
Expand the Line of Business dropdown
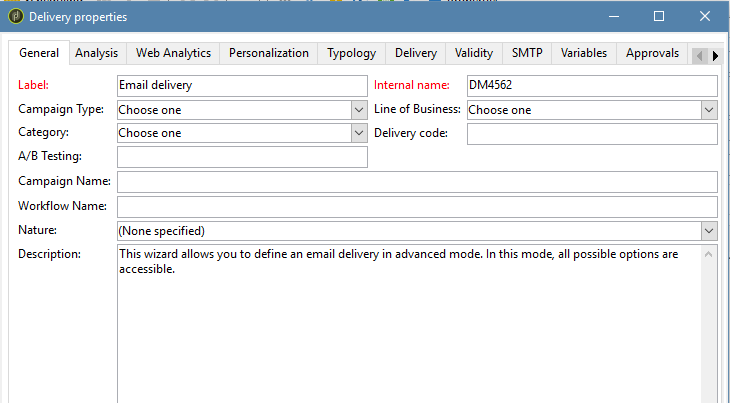coord(709,110)
